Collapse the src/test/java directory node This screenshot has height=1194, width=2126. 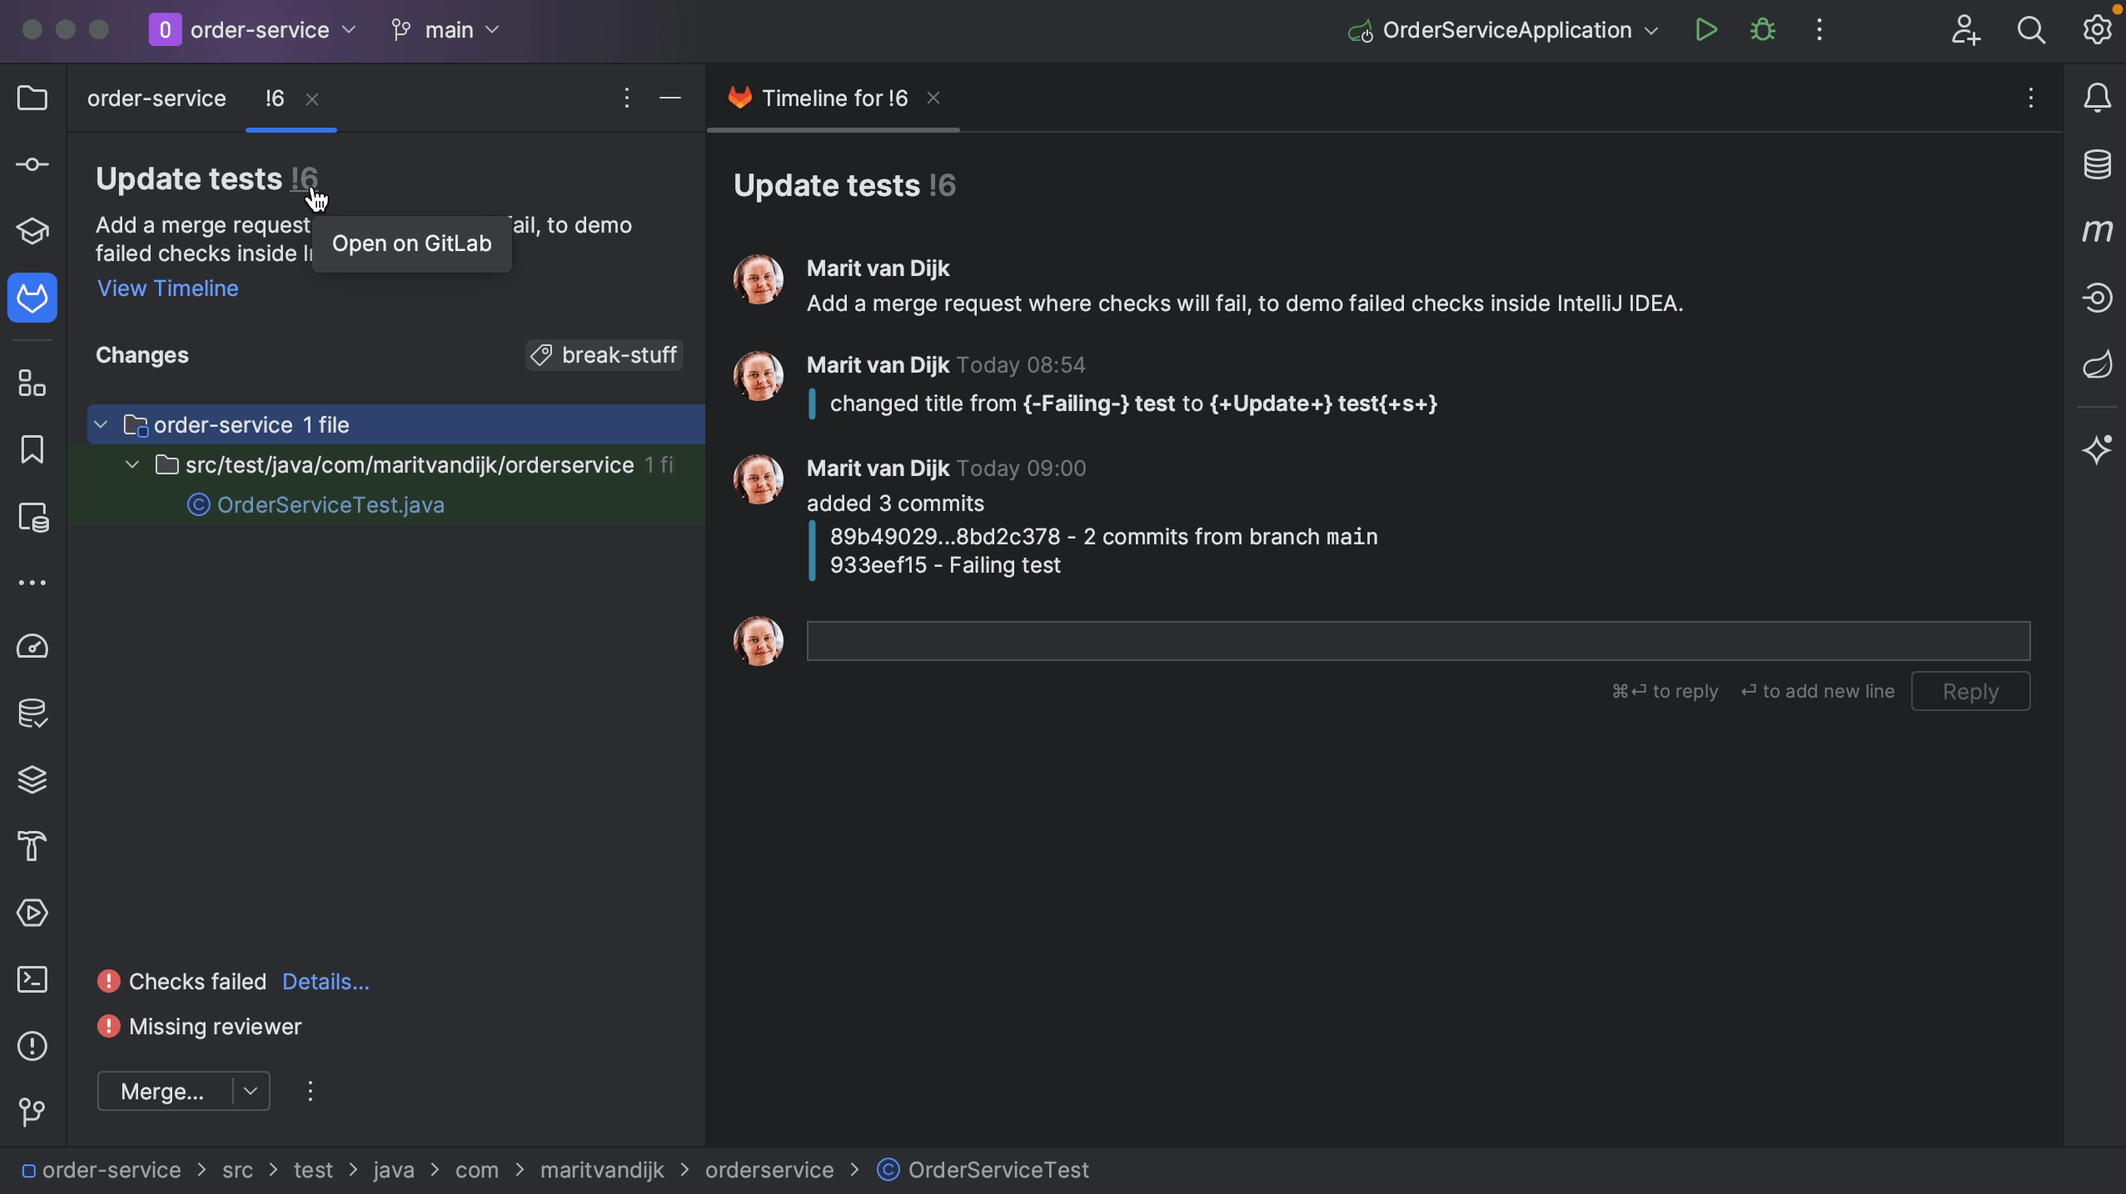click(131, 466)
